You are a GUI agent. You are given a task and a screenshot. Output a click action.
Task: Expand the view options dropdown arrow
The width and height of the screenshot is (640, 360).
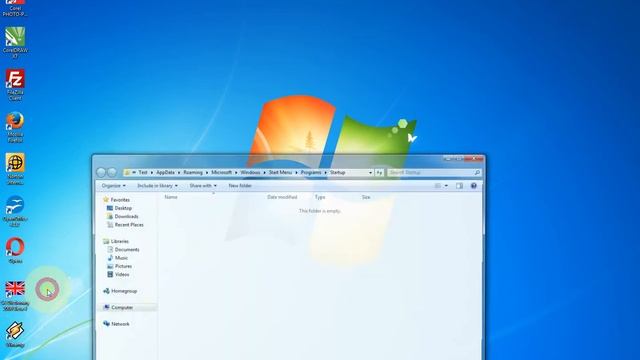coord(446,186)
